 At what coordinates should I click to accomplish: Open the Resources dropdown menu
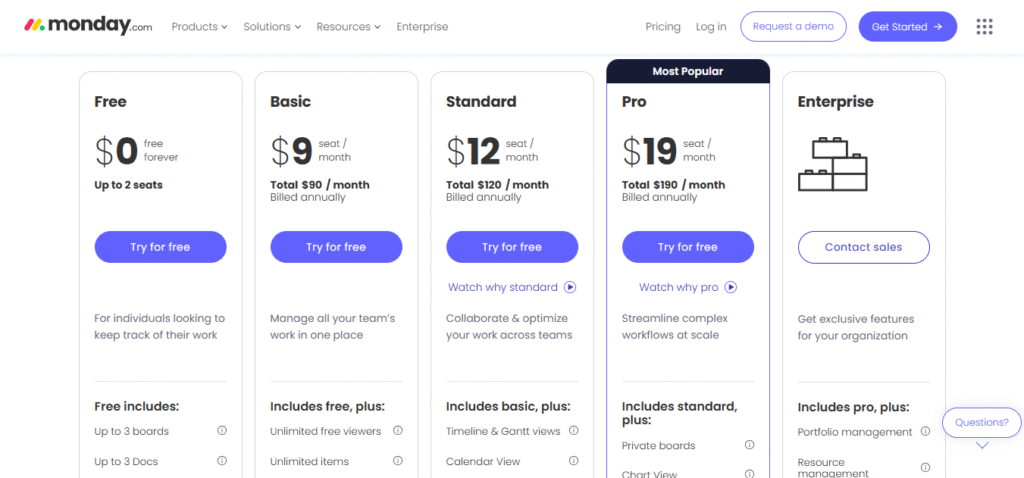pyautogui.click(x=348, y=27)
